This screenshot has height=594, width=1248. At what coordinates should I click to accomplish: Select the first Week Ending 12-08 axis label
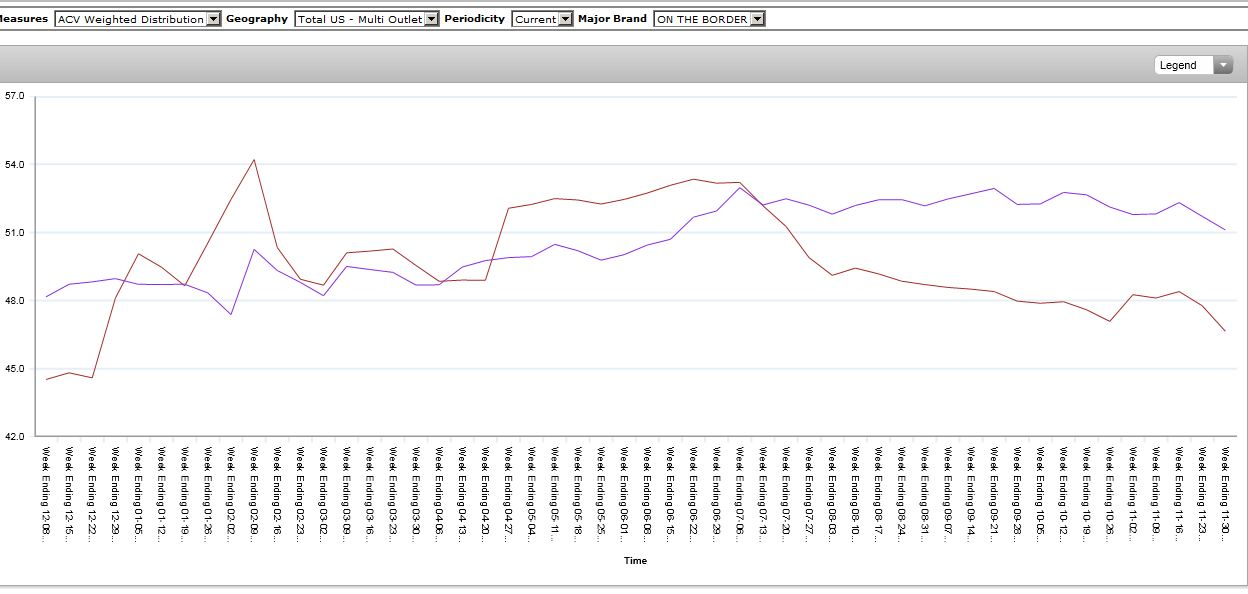[x=45, y=490]
